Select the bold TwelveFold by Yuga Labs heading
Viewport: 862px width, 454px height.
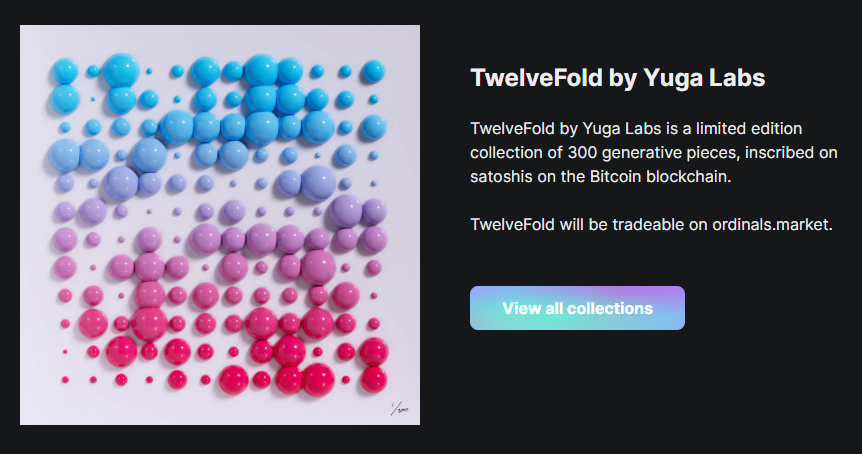[617, 79]
